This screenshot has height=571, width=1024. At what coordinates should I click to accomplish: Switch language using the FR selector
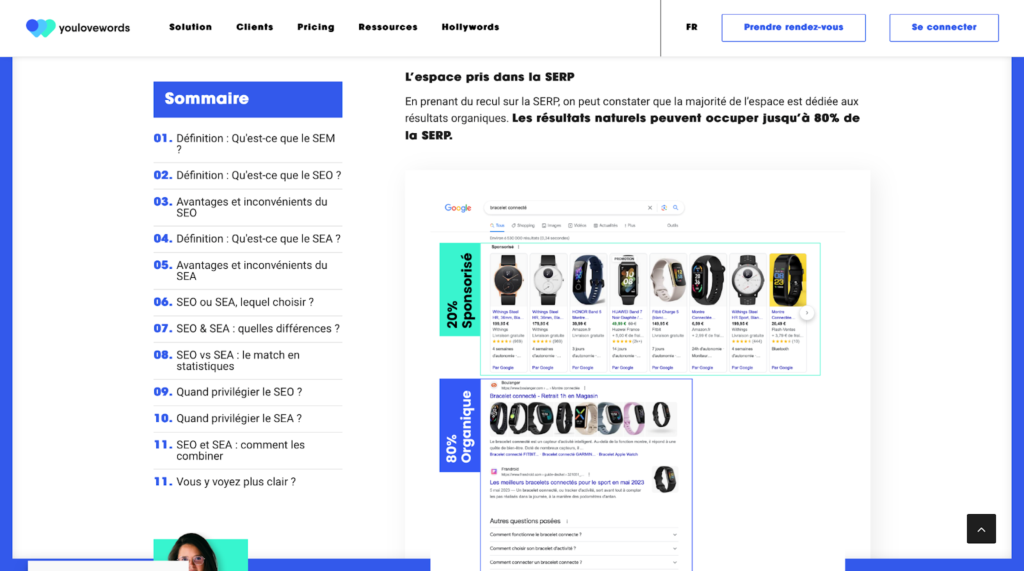click(692, 27)
